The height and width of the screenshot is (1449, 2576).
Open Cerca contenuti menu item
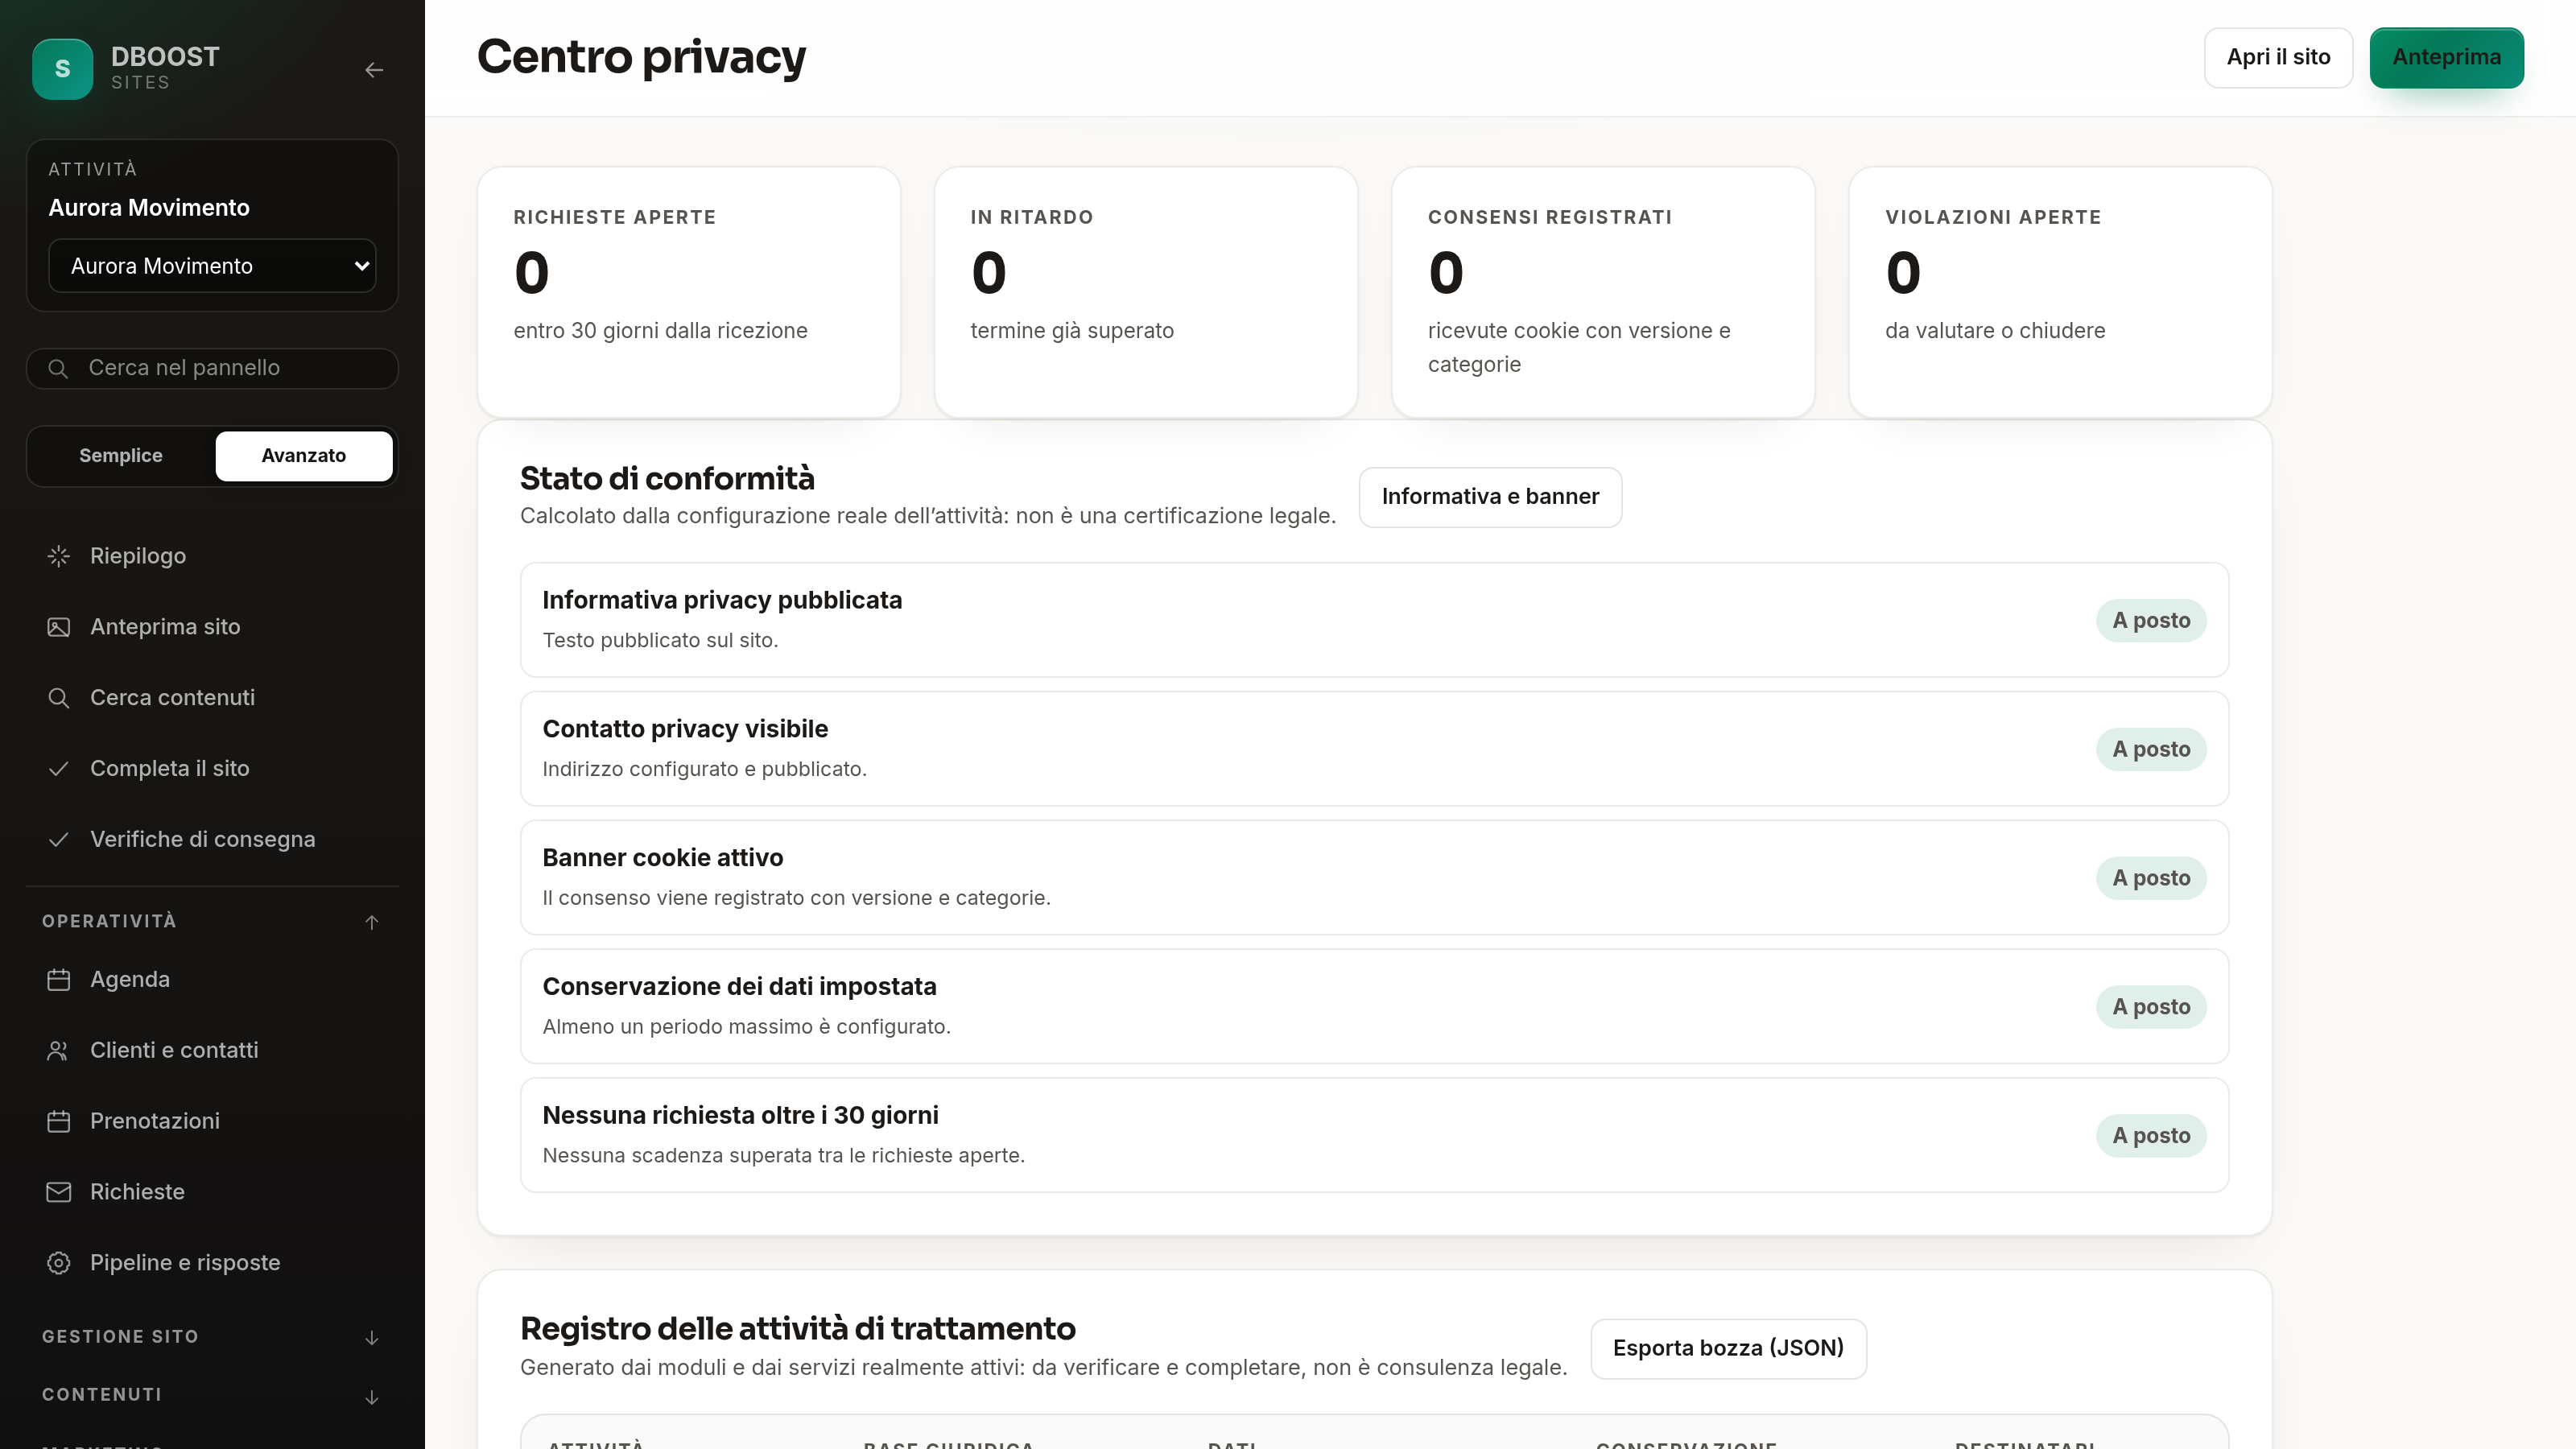click(x=212, y=698)
